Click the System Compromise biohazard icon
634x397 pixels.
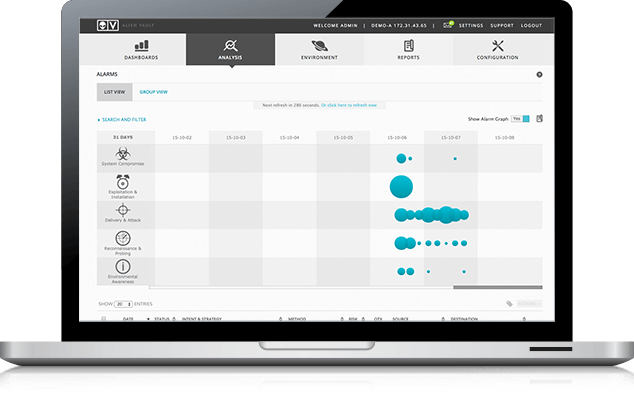coord(123,153)
